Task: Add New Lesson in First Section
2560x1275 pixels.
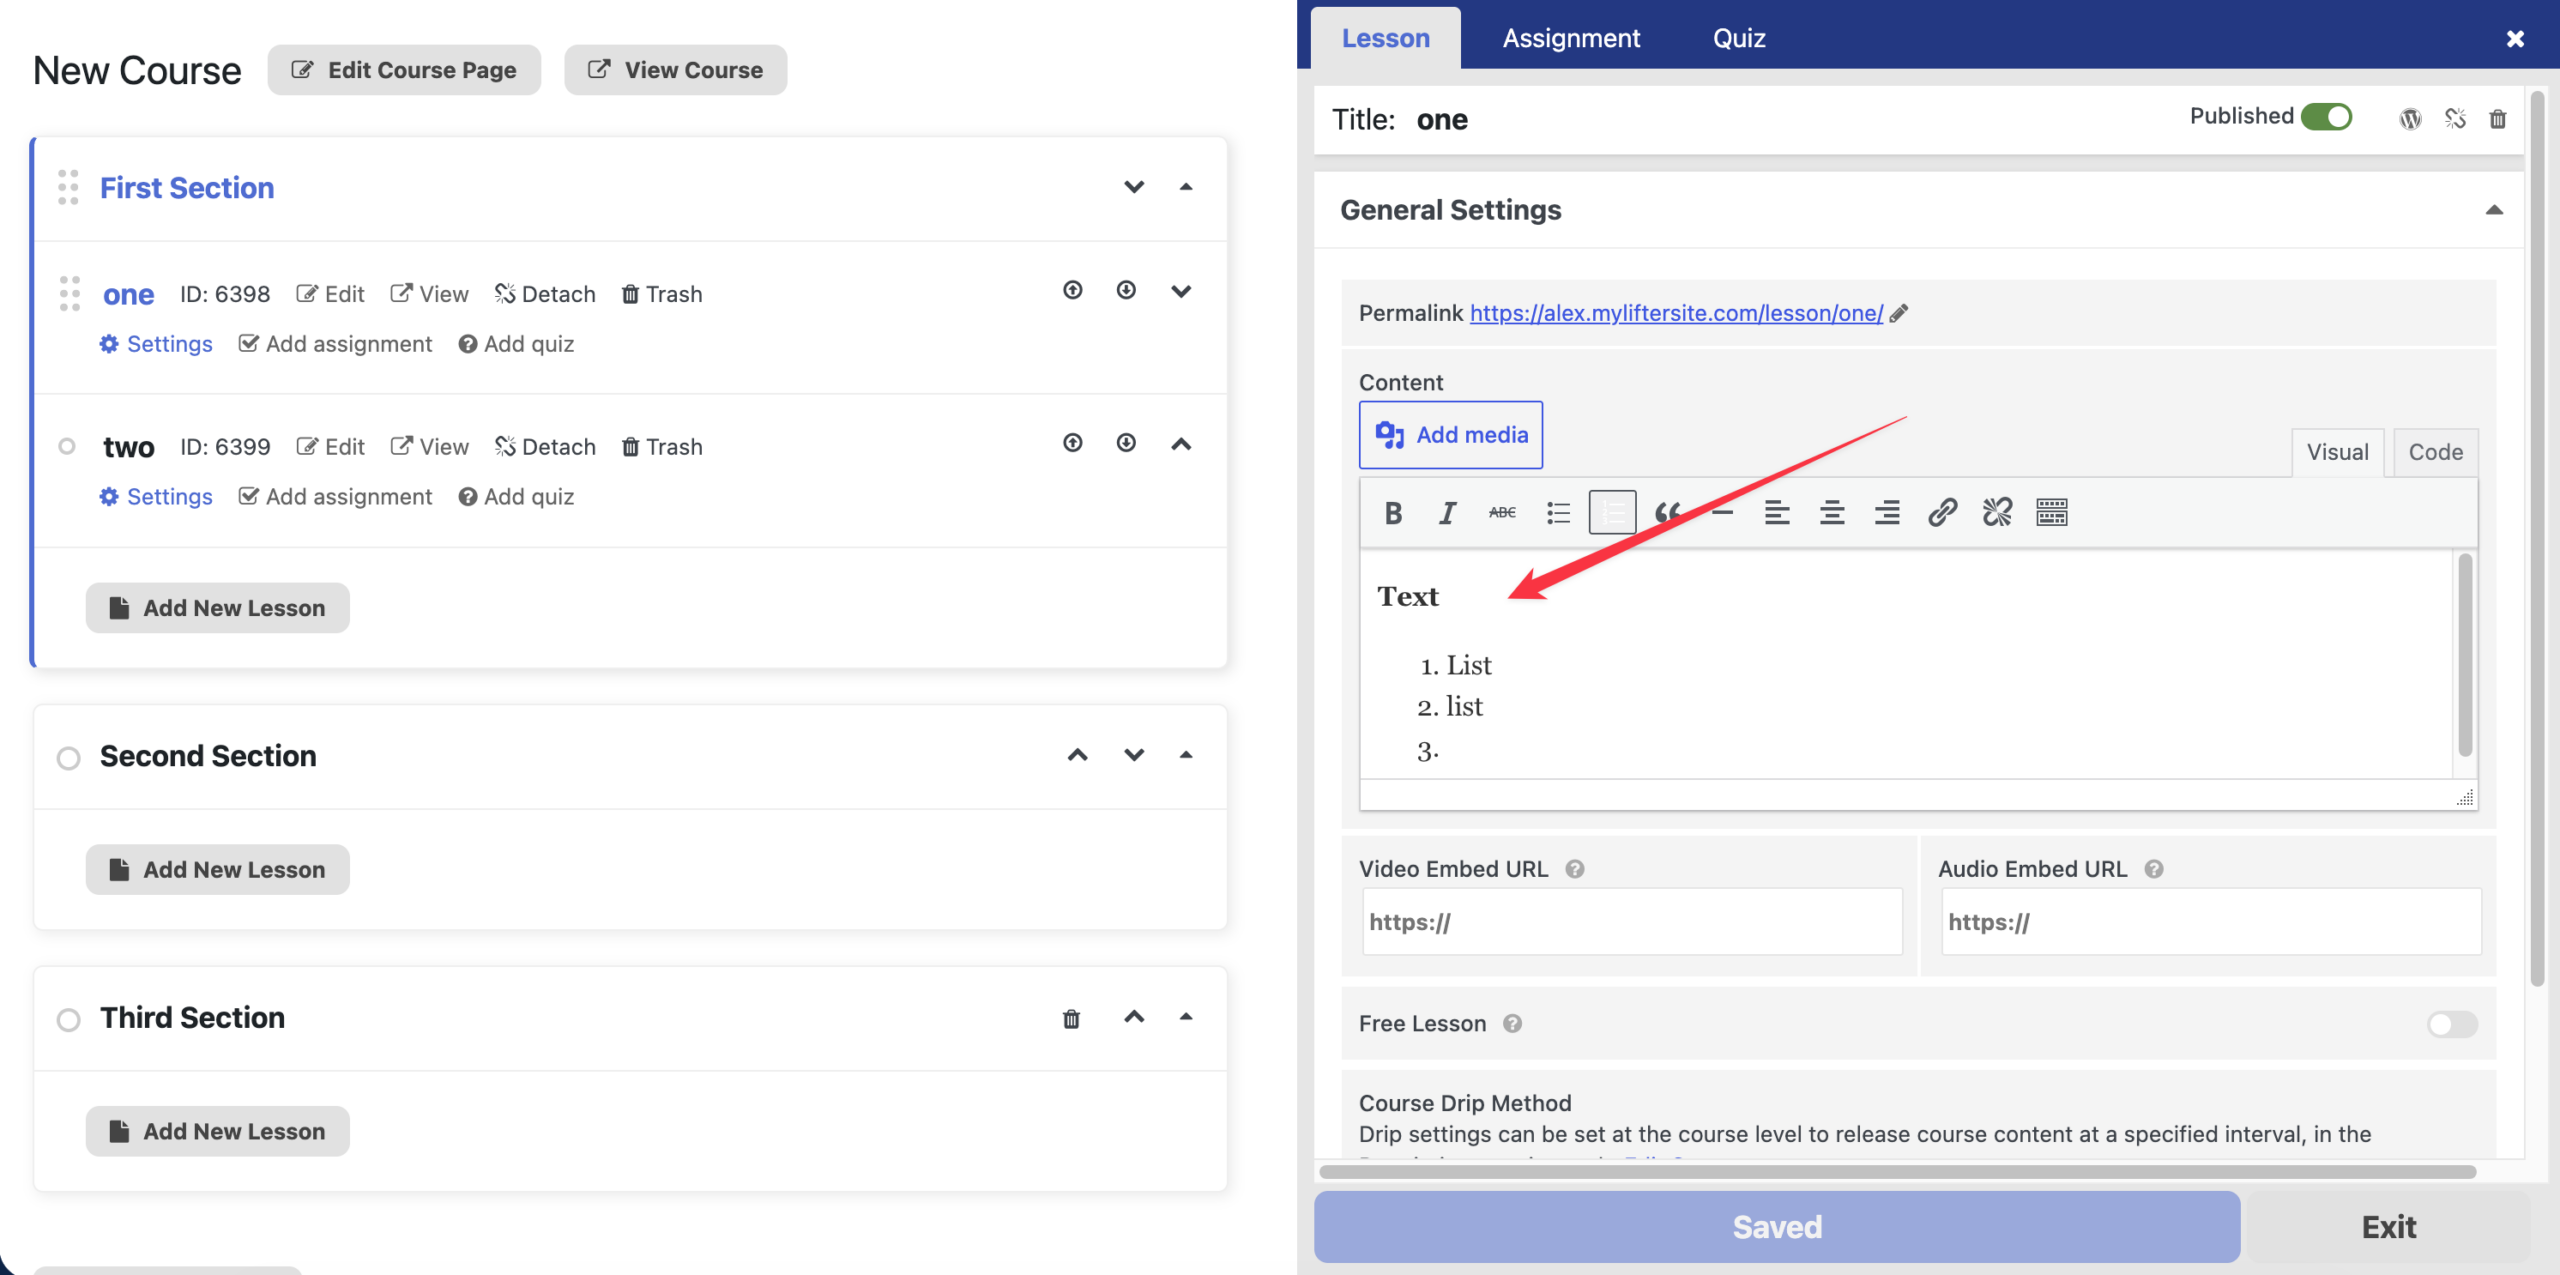Action: (x=217, y=608)
